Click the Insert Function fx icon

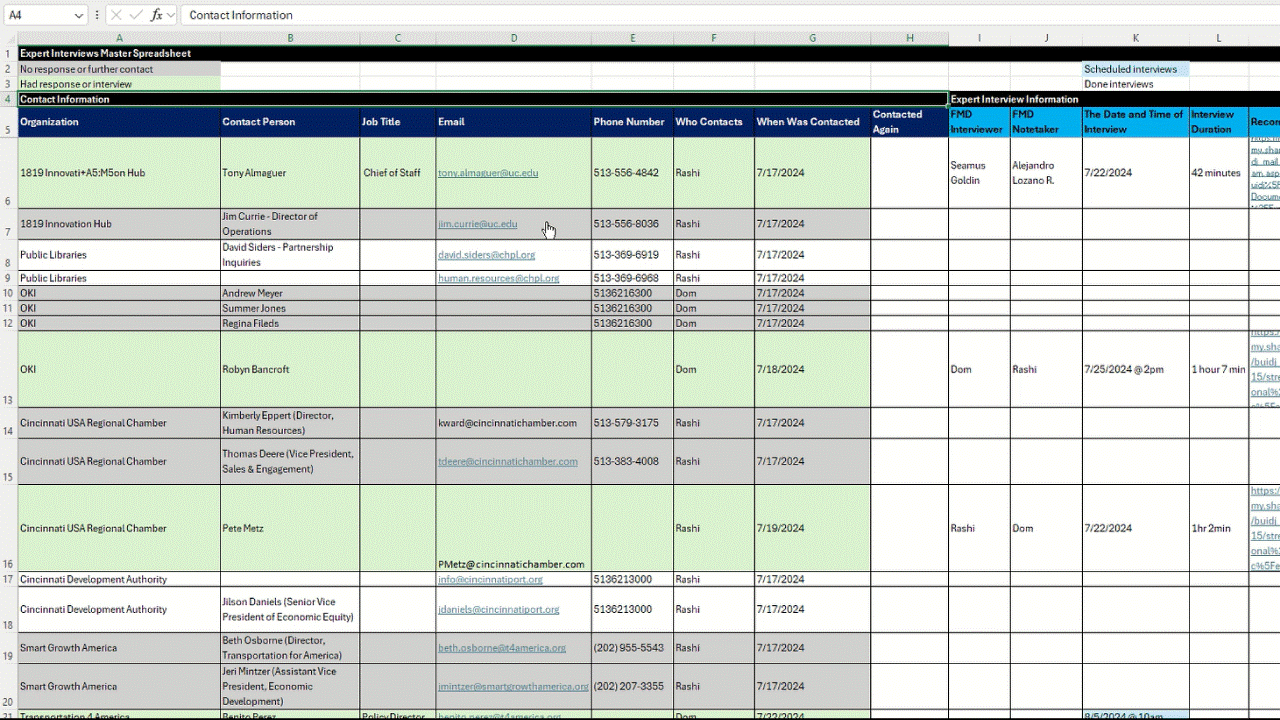point(157,15)
